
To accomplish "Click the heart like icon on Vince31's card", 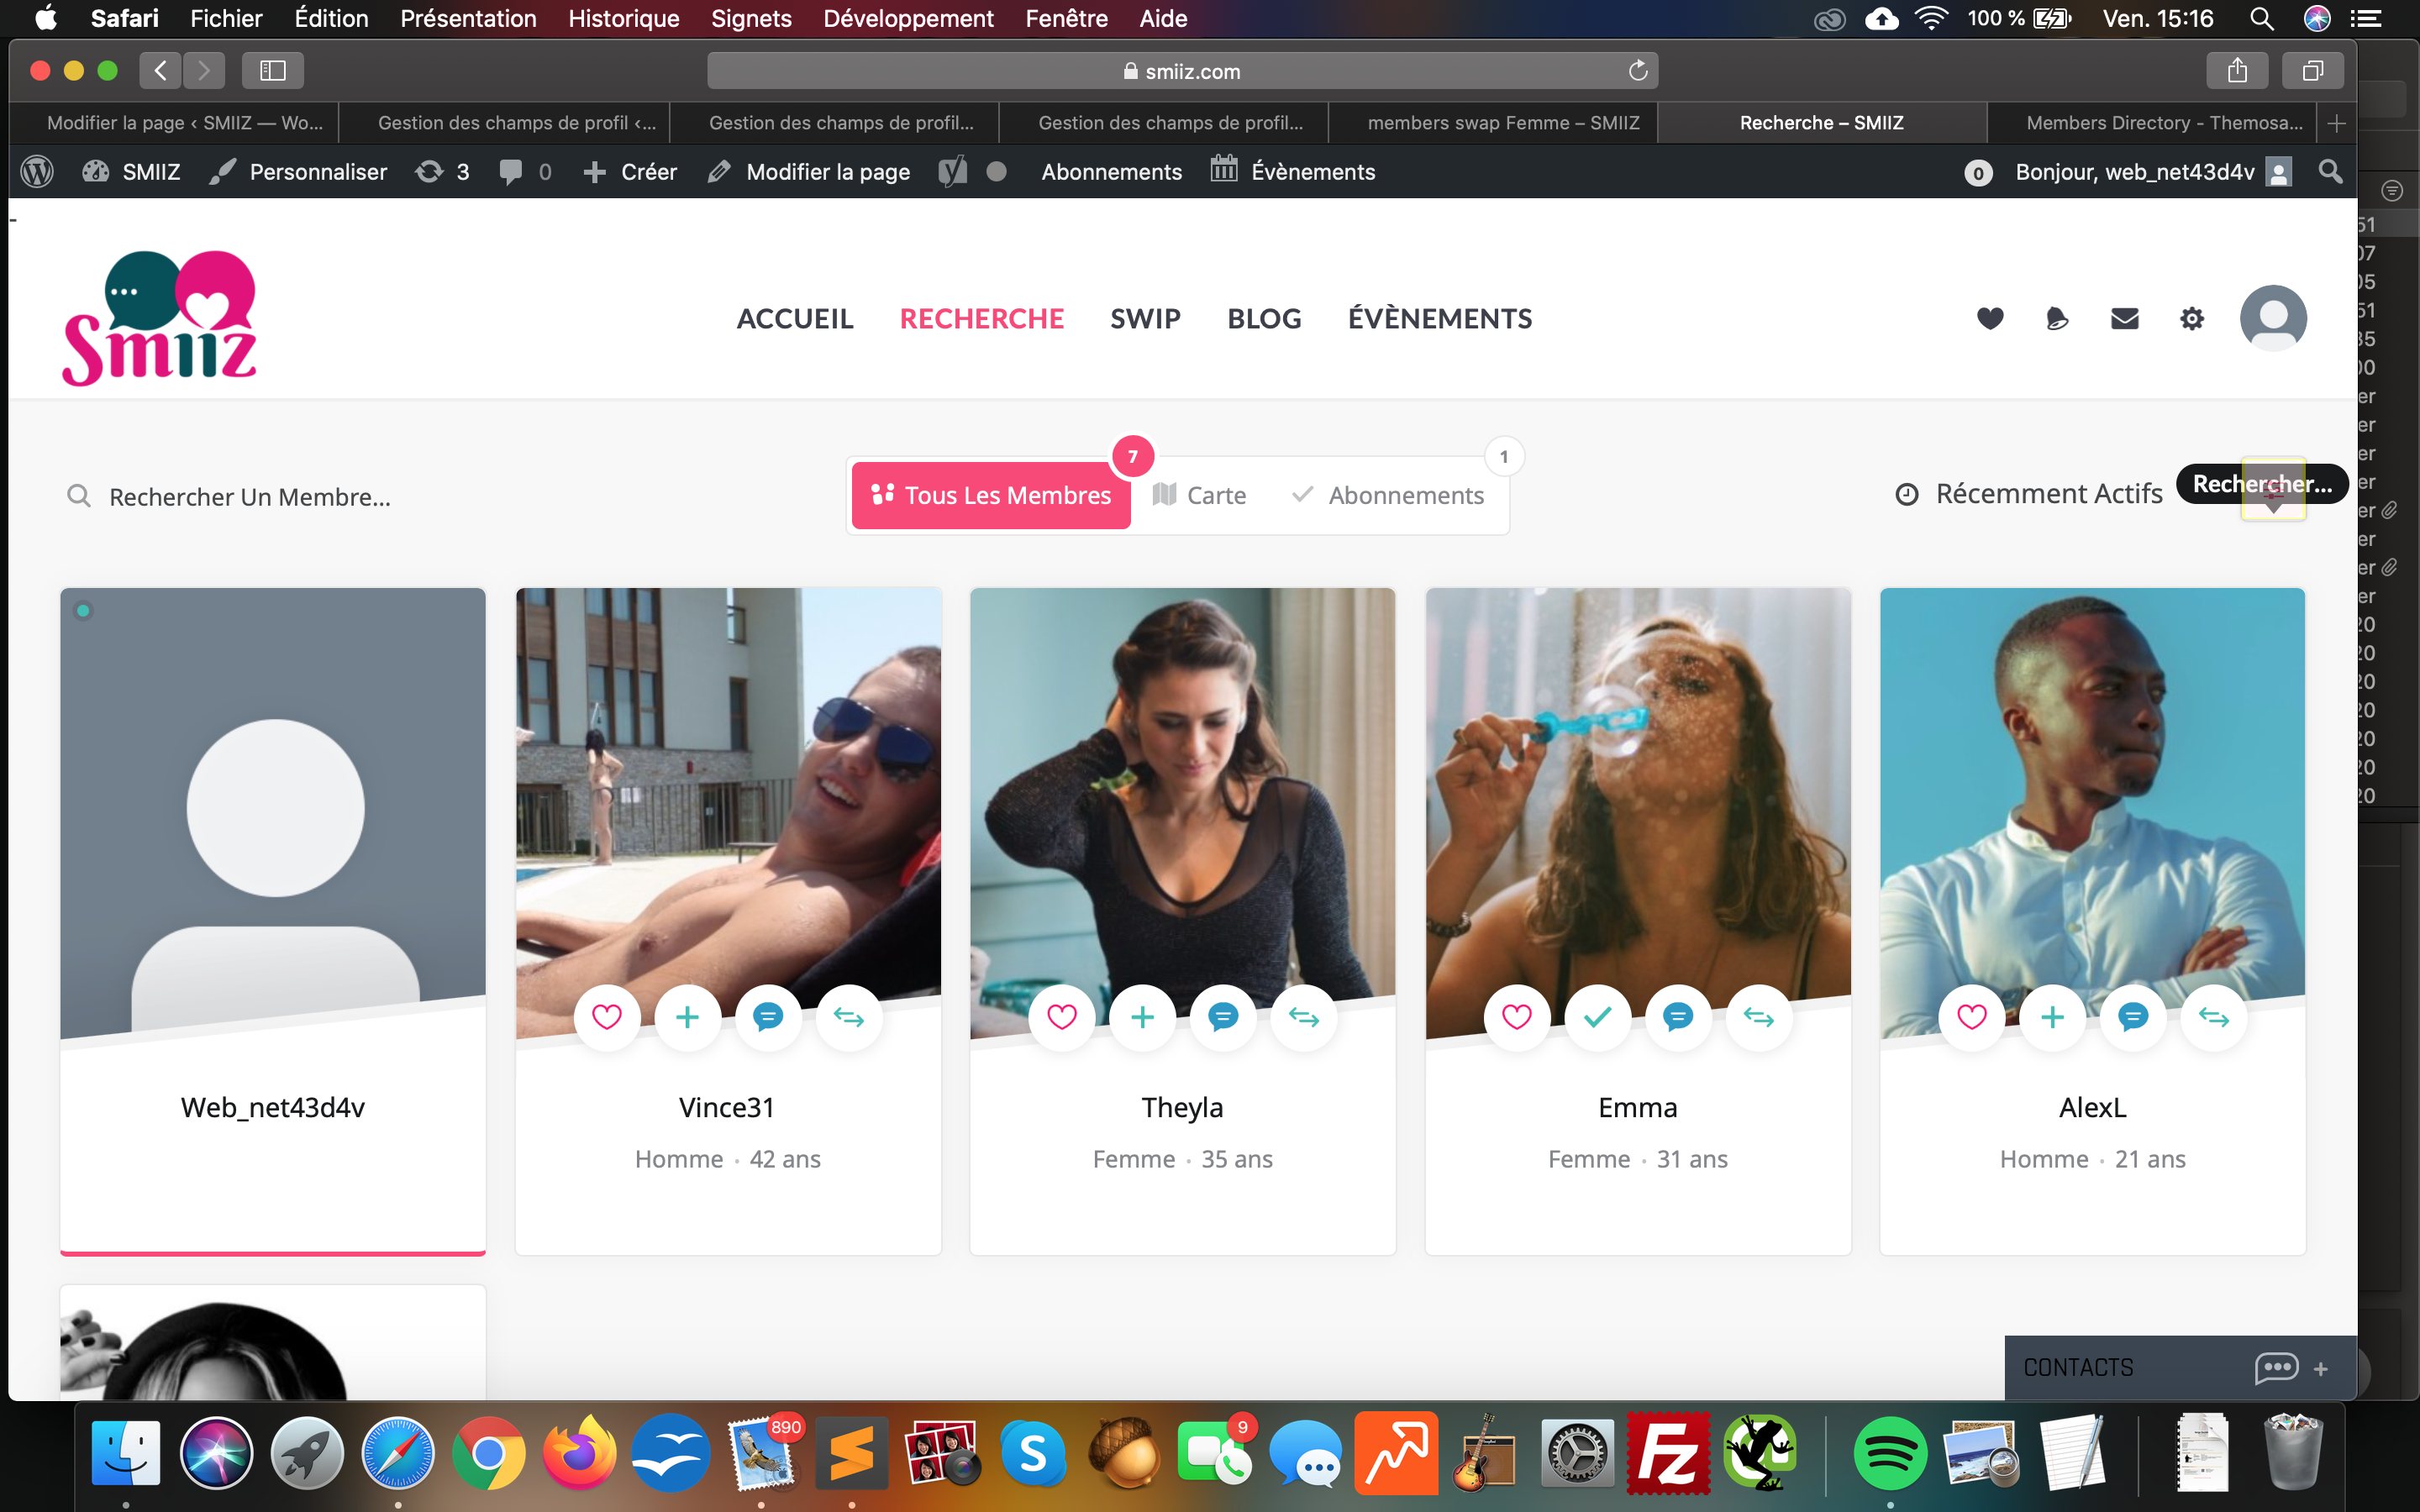I will [x=607, y=1017].
